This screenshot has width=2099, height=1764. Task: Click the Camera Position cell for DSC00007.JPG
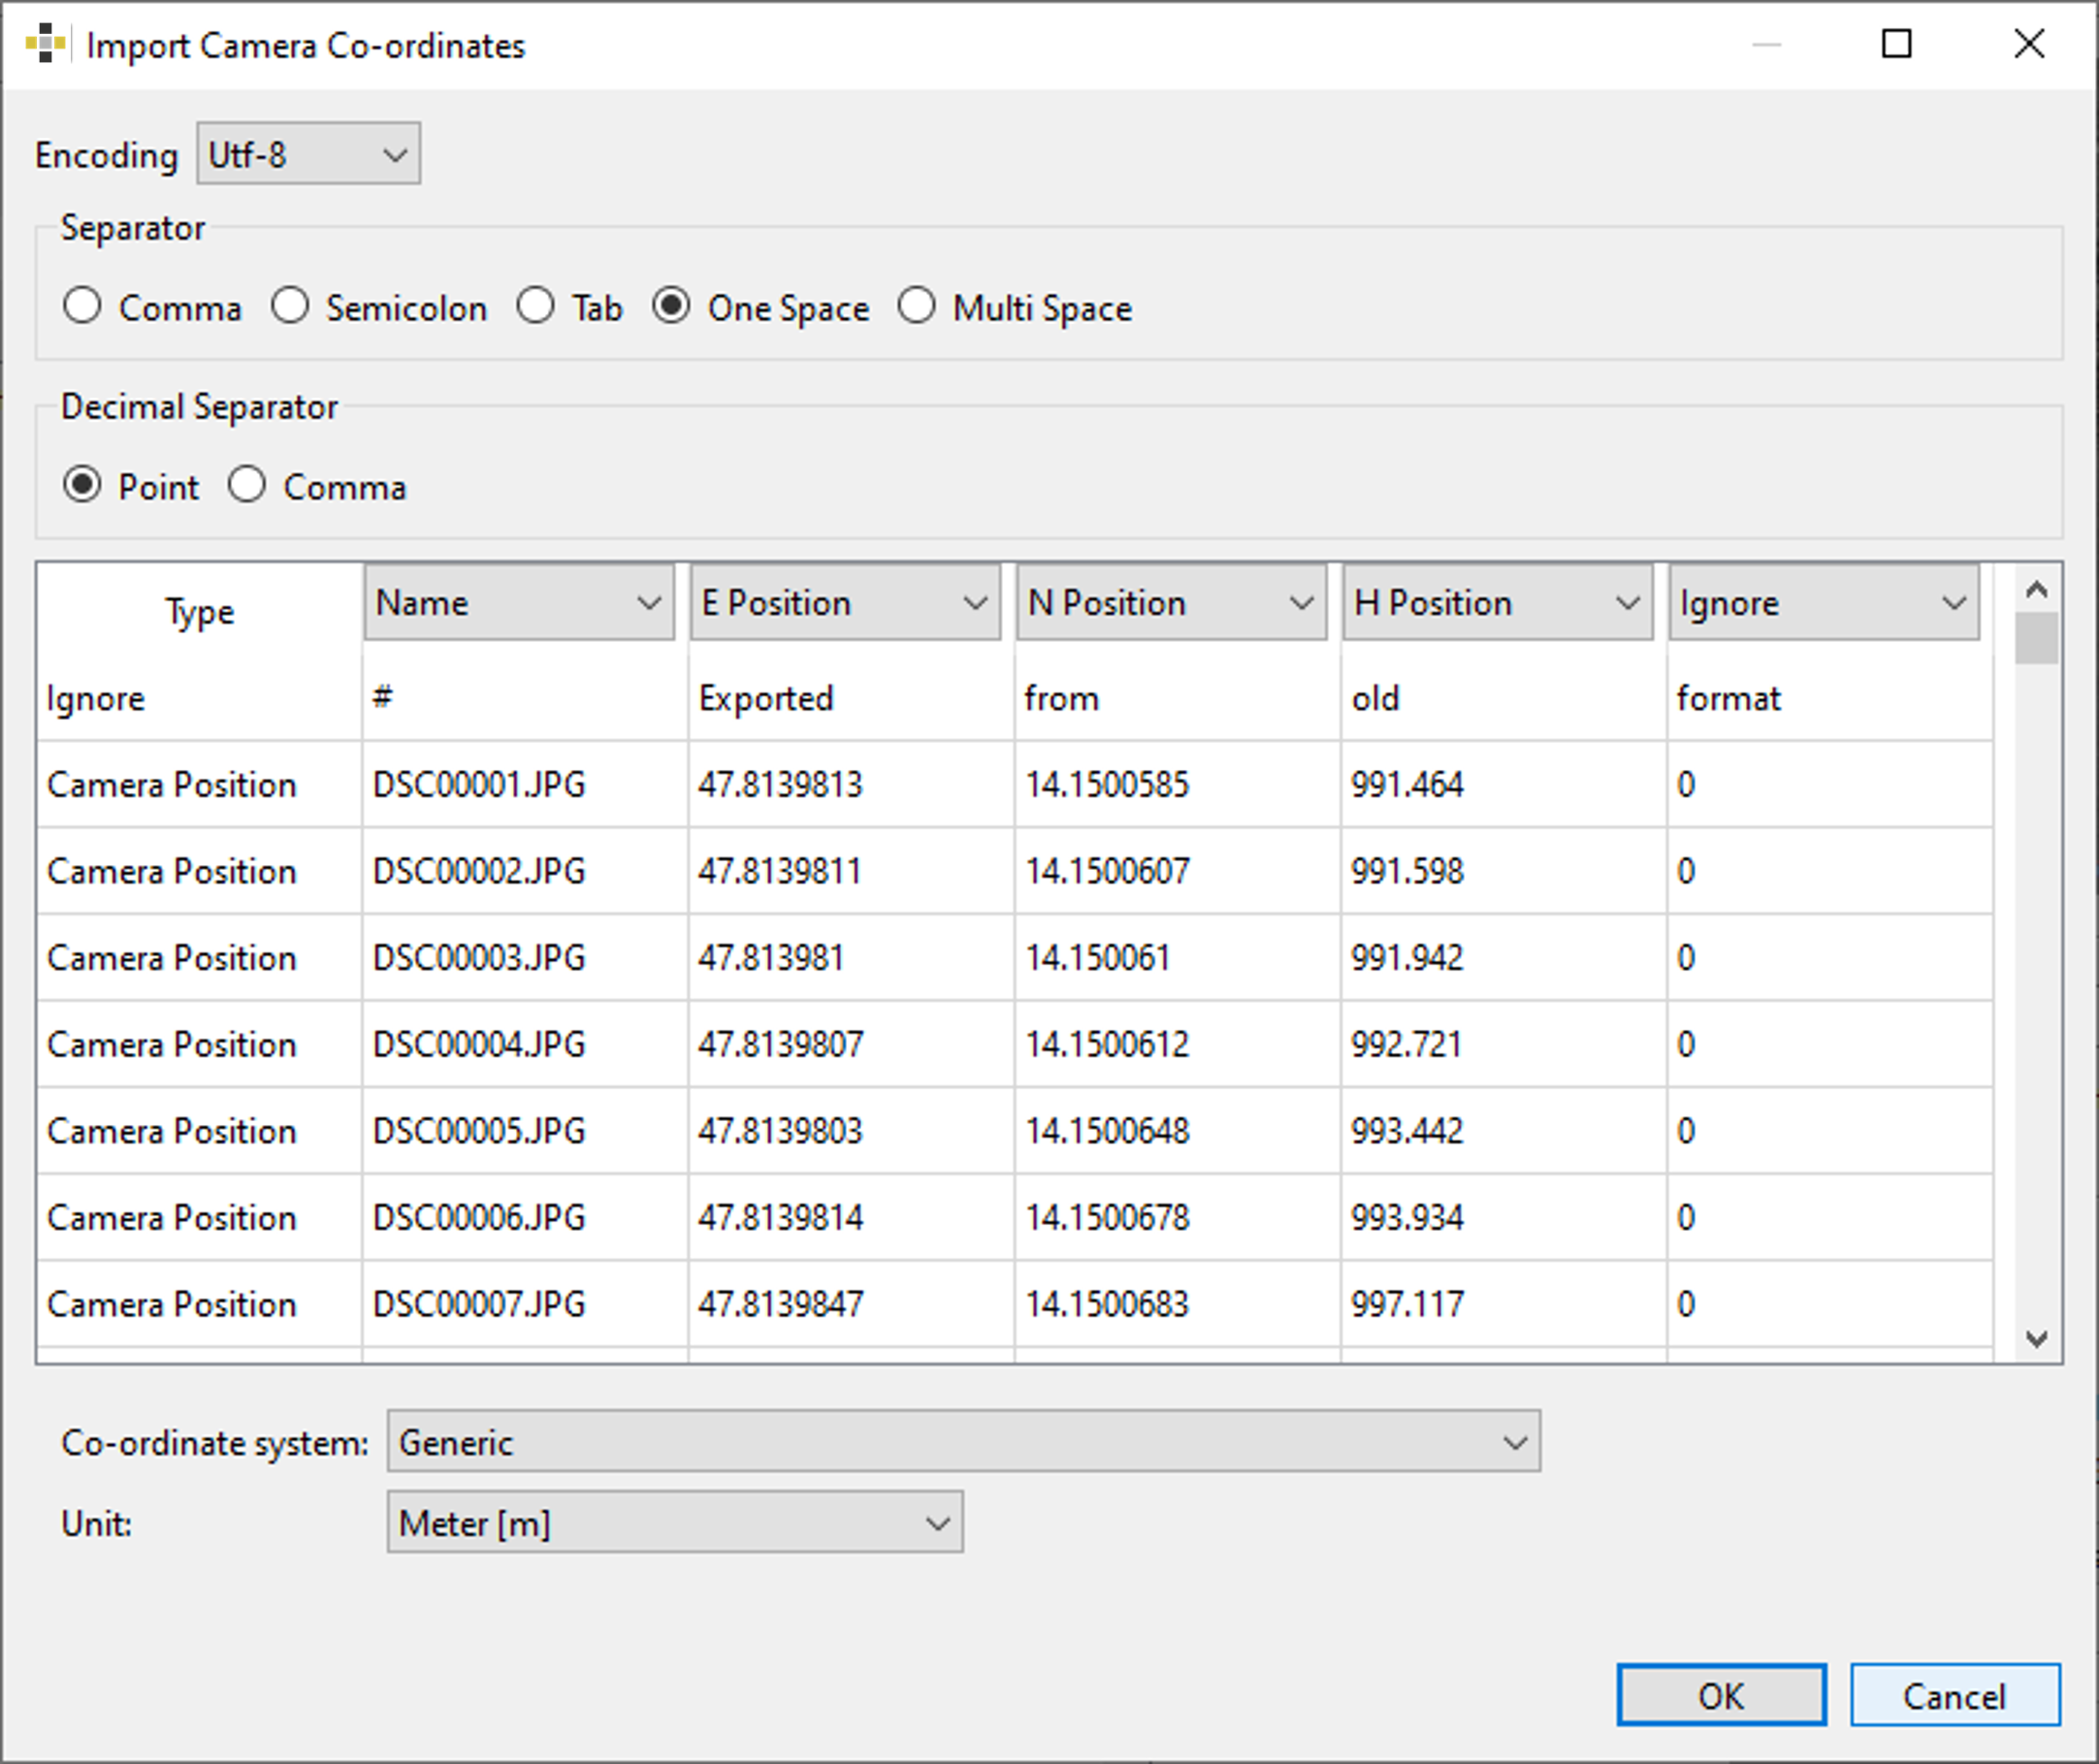click(x=199, y=1304)
